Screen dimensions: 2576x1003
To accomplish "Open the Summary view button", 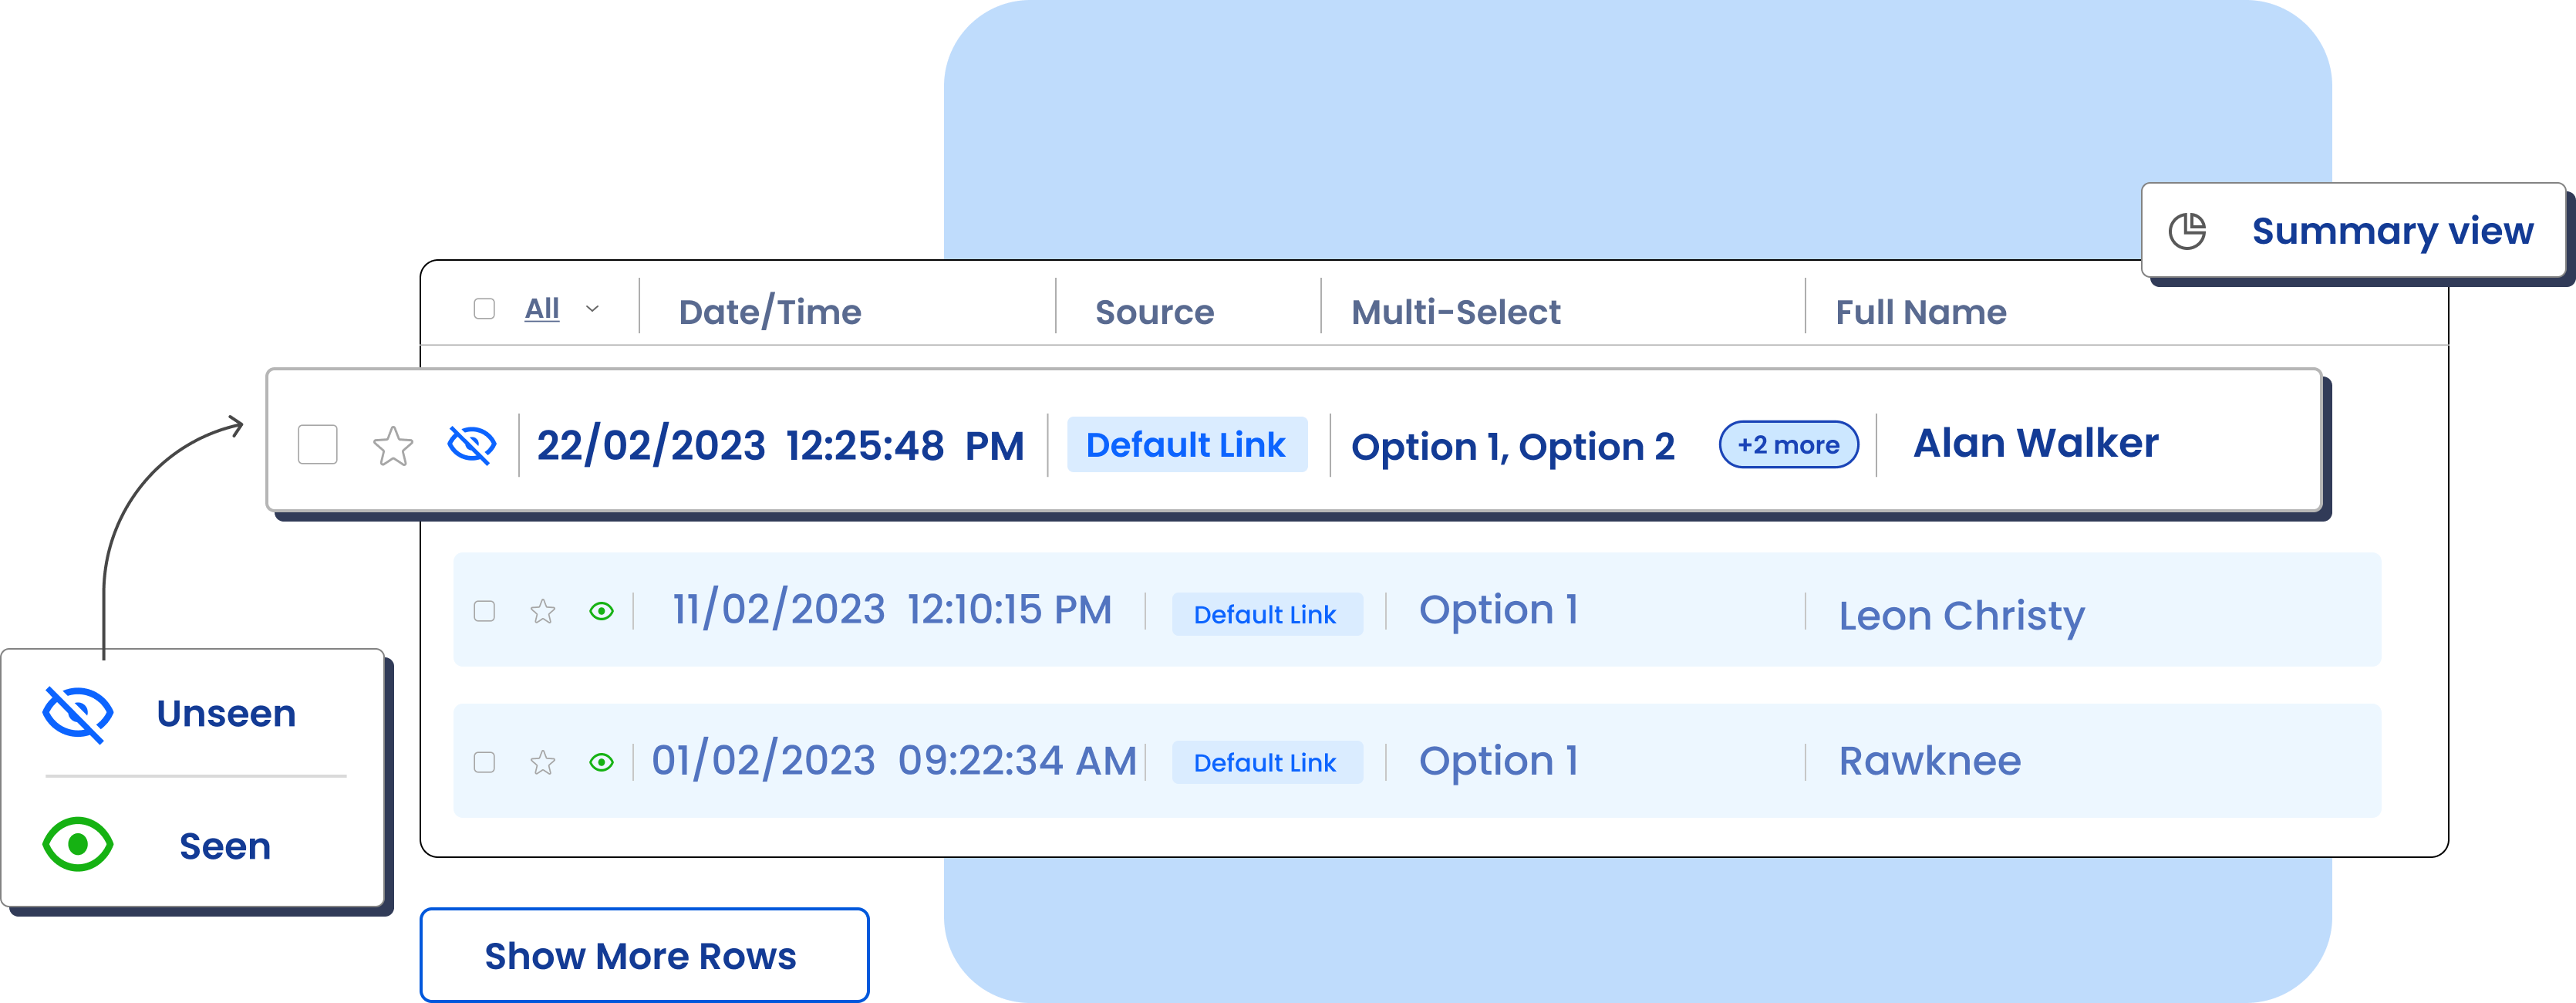I will (x=2353, y=230).
